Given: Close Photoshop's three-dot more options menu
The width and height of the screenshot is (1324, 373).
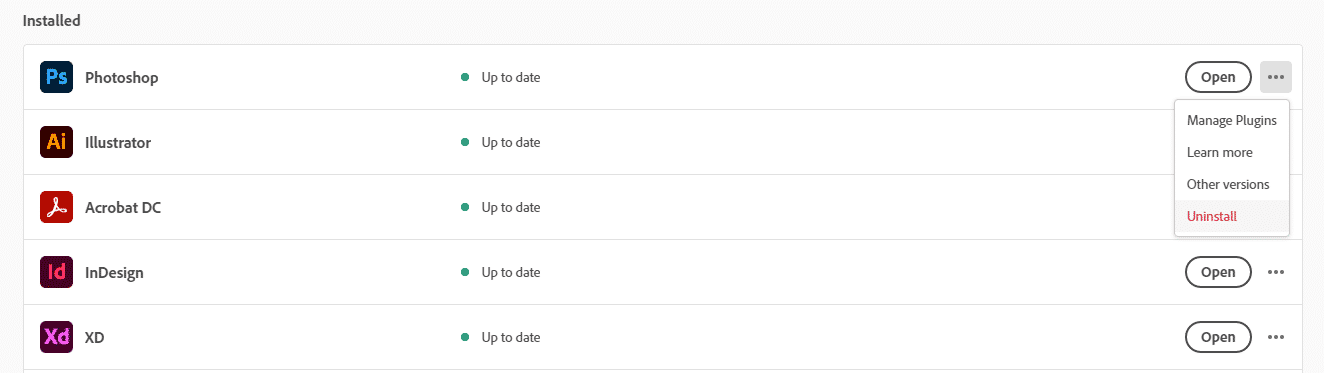Looking at the screenshot, I should (1276, 77).
